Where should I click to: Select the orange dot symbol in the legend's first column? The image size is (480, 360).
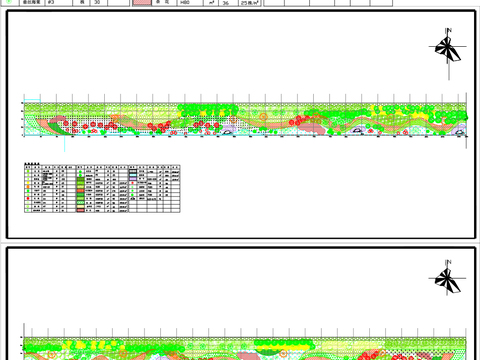(28, 187)
